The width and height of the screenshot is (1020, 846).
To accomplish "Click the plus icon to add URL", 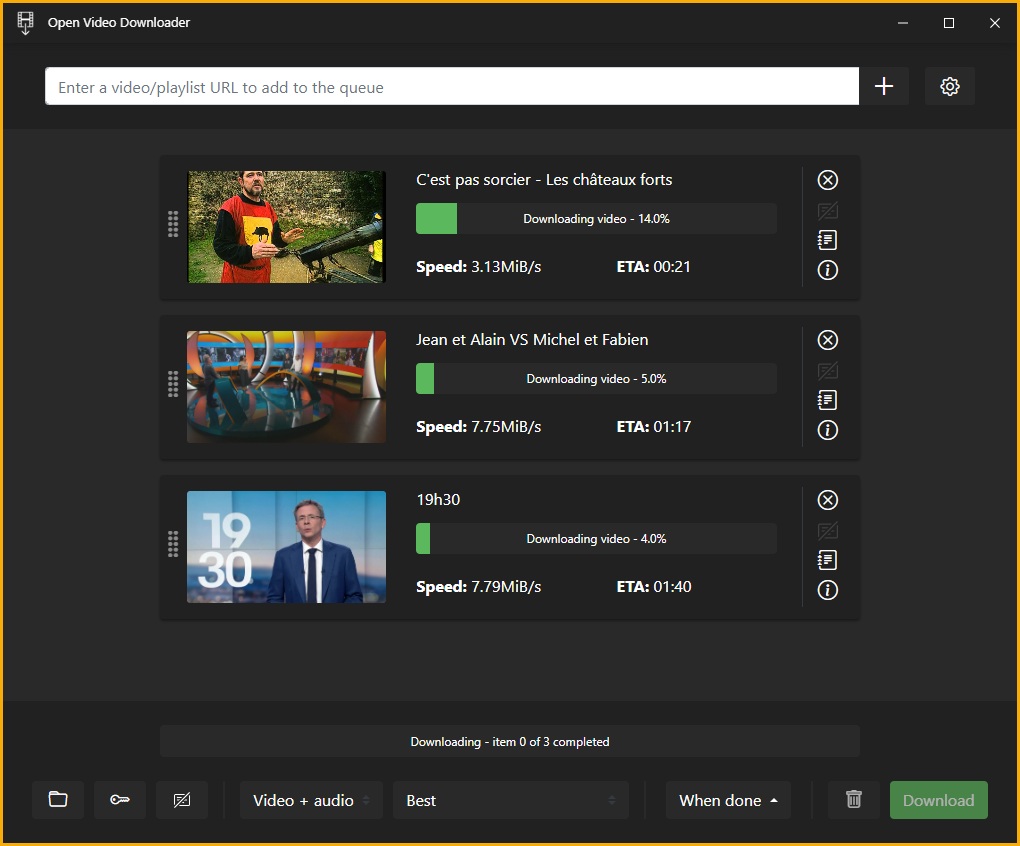I will [x=884, y=87].
